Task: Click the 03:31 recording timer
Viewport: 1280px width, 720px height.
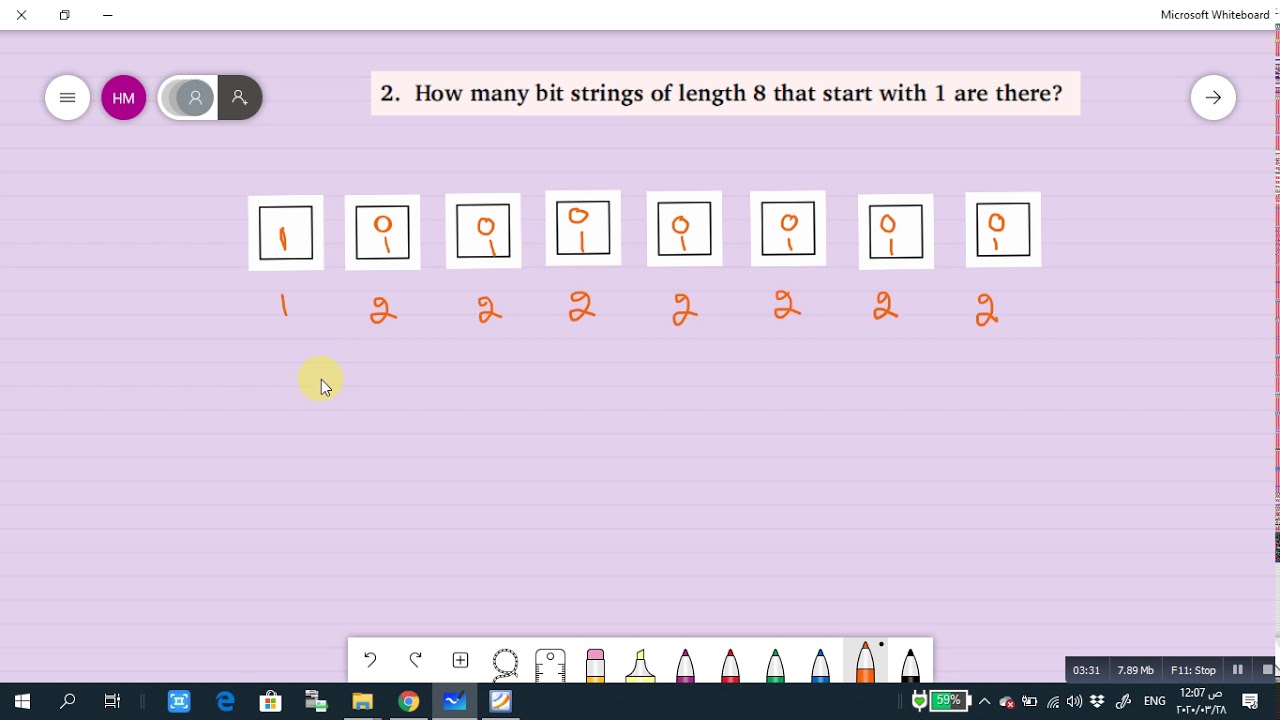Action: pyautogui.click(x=1087, y=670)
